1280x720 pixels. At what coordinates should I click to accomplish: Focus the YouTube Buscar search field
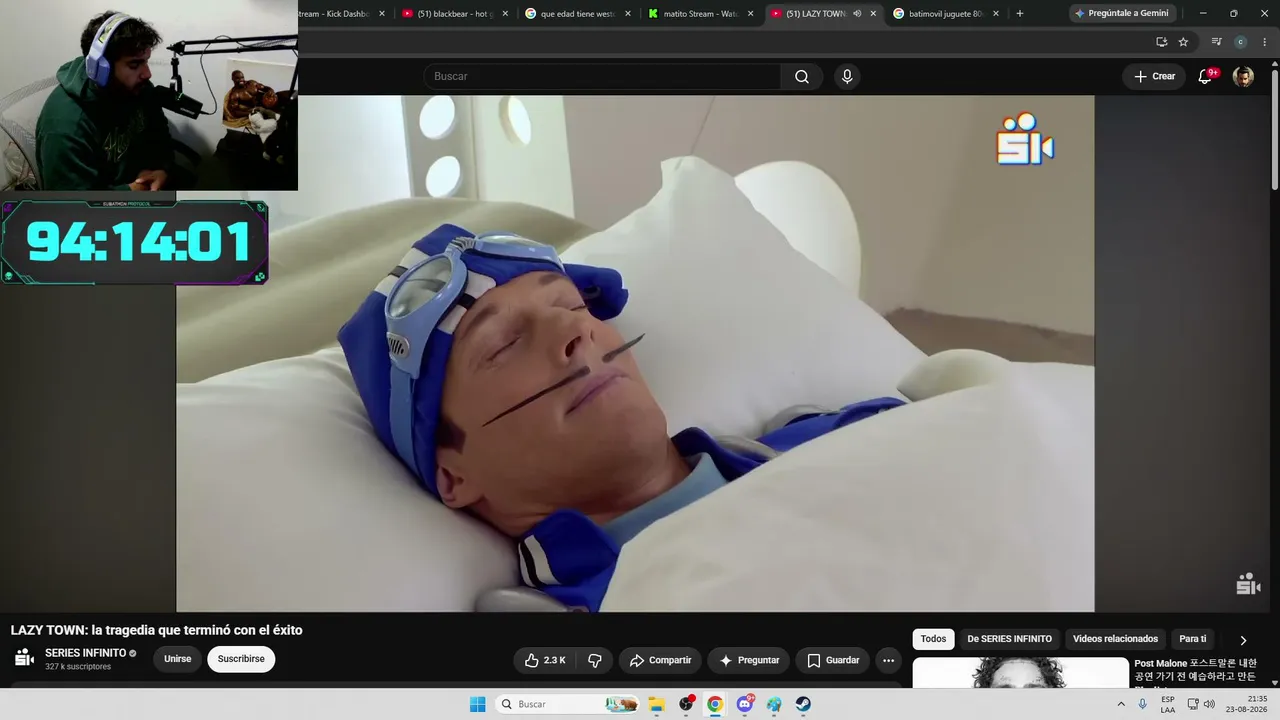603,76
